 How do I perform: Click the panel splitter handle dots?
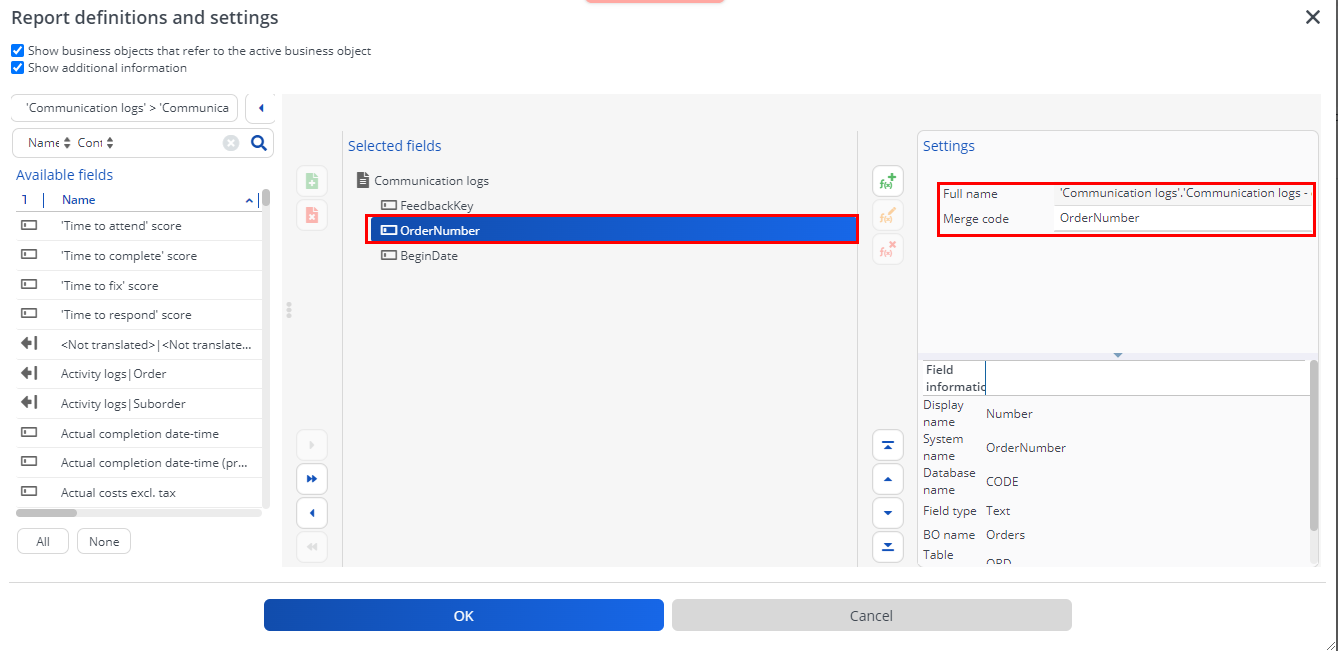pyautogui.click(x=289, y=310)
